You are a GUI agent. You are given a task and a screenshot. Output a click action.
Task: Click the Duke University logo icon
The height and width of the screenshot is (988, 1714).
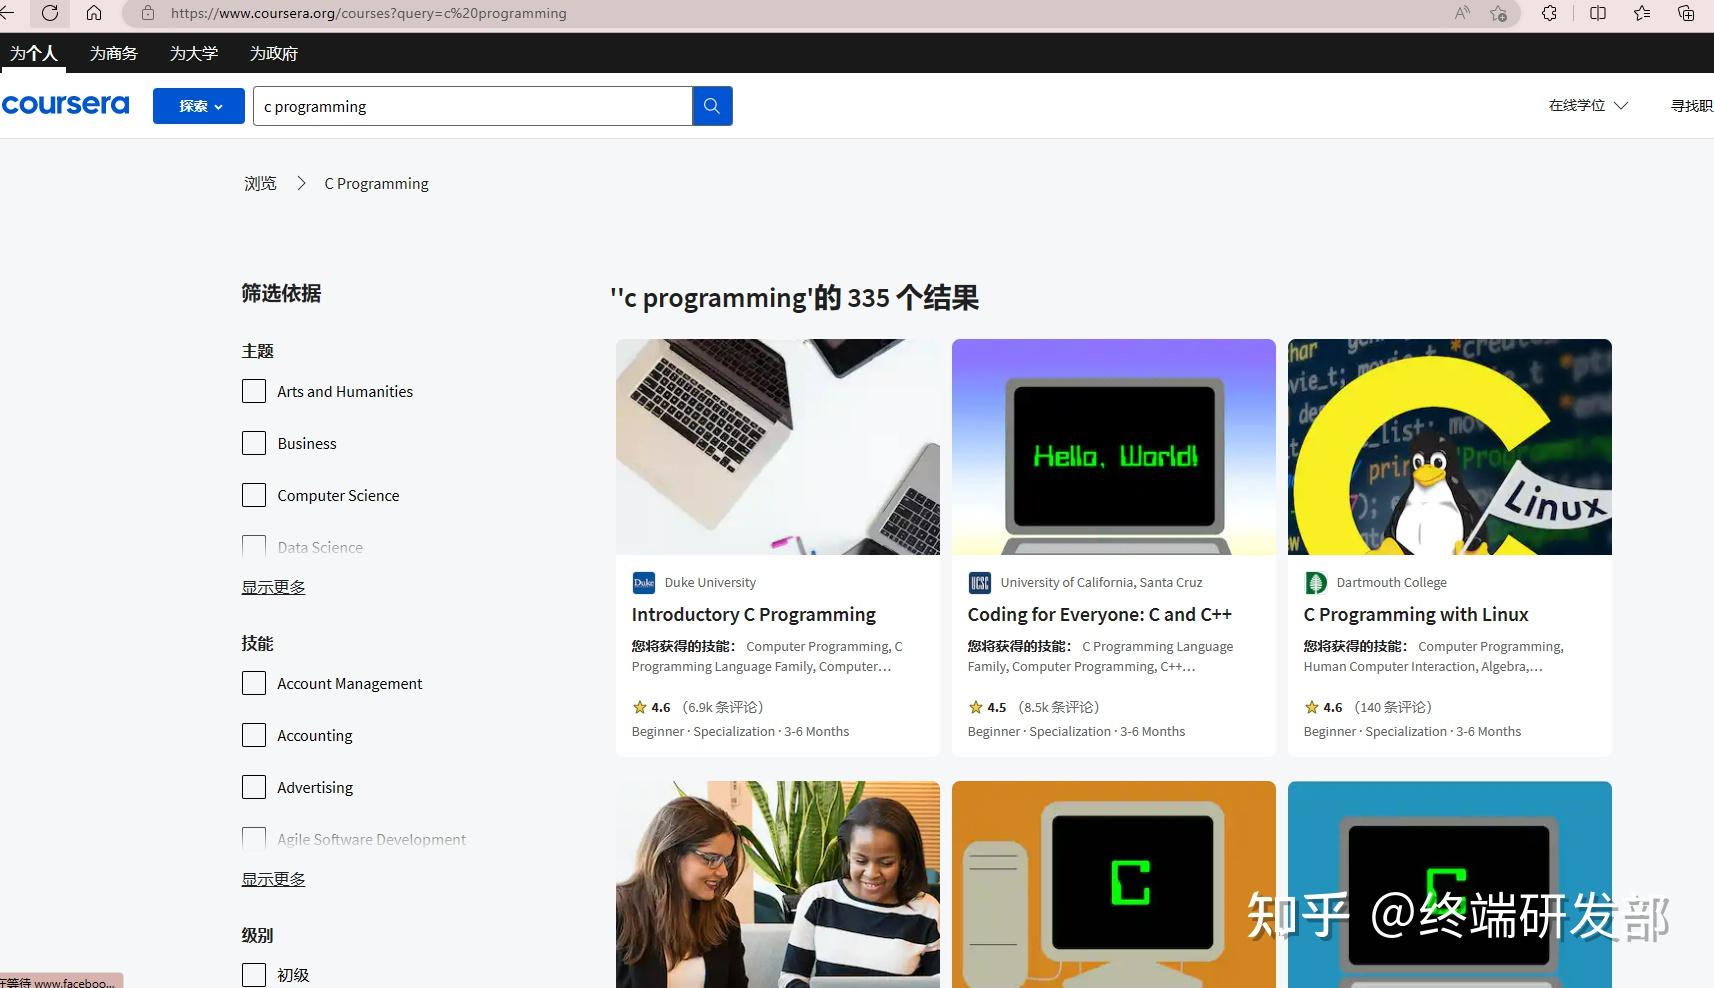(644, 583)
